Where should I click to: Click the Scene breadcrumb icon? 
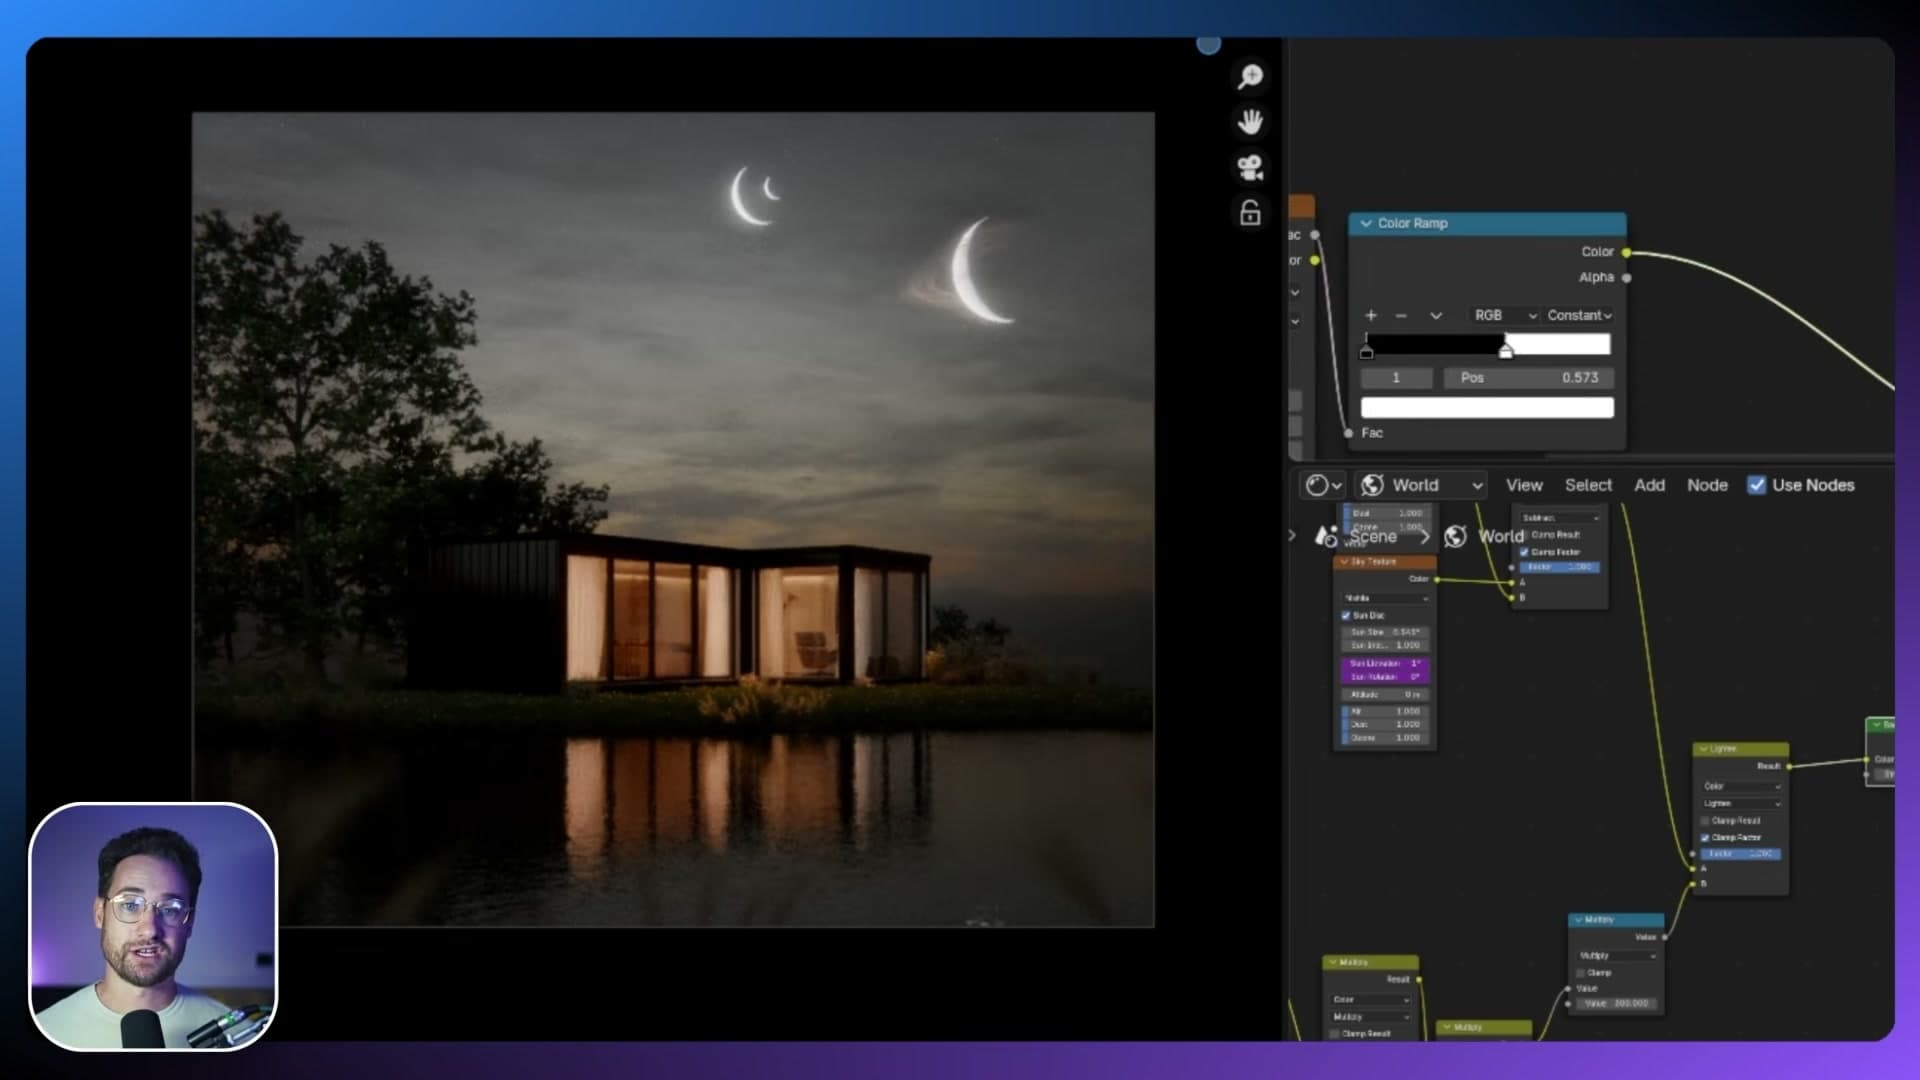click(x=1326, y=536)
